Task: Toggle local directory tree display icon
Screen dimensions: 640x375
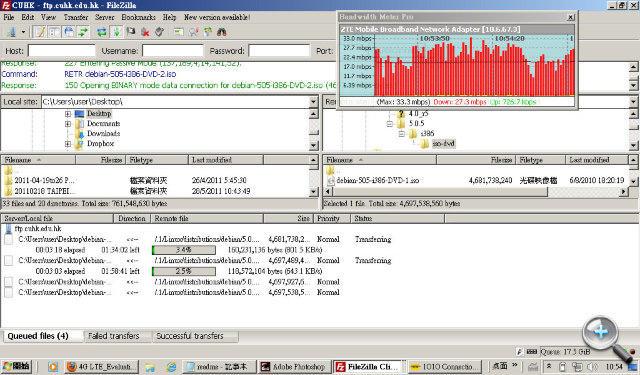Action: click(54, 32)
